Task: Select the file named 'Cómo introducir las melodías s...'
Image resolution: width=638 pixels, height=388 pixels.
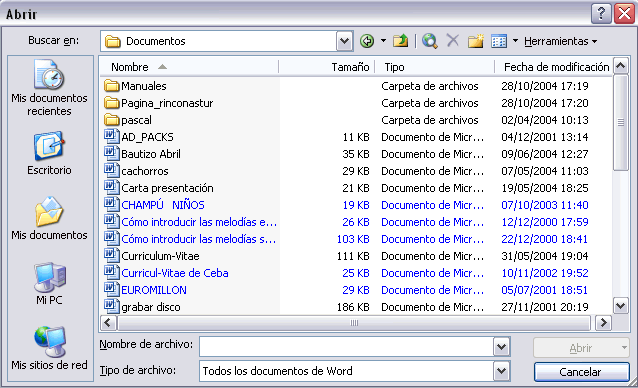Action: (199, 239)
